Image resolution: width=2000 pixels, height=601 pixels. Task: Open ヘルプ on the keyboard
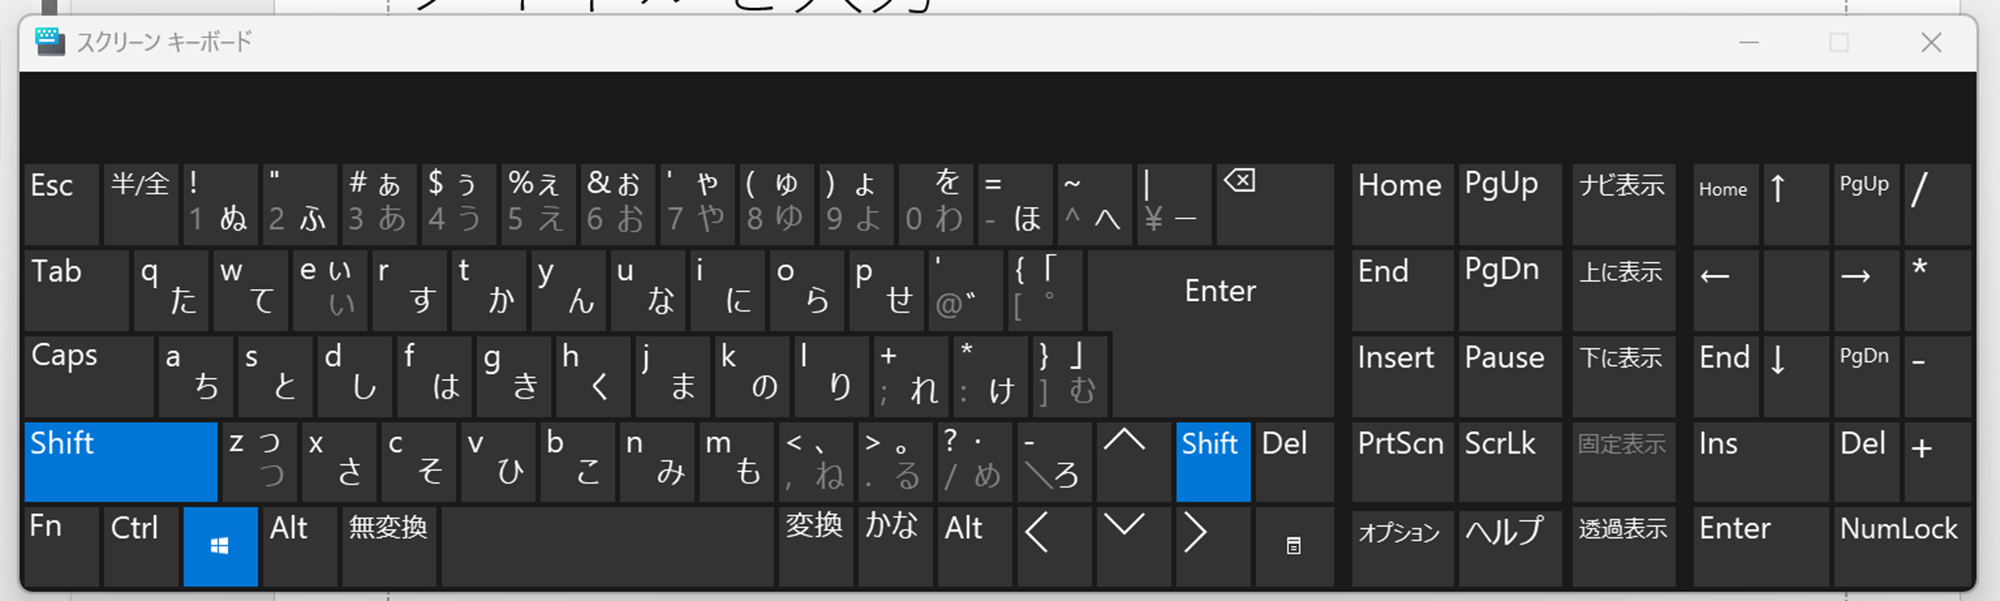click(x=1509, y=546)
